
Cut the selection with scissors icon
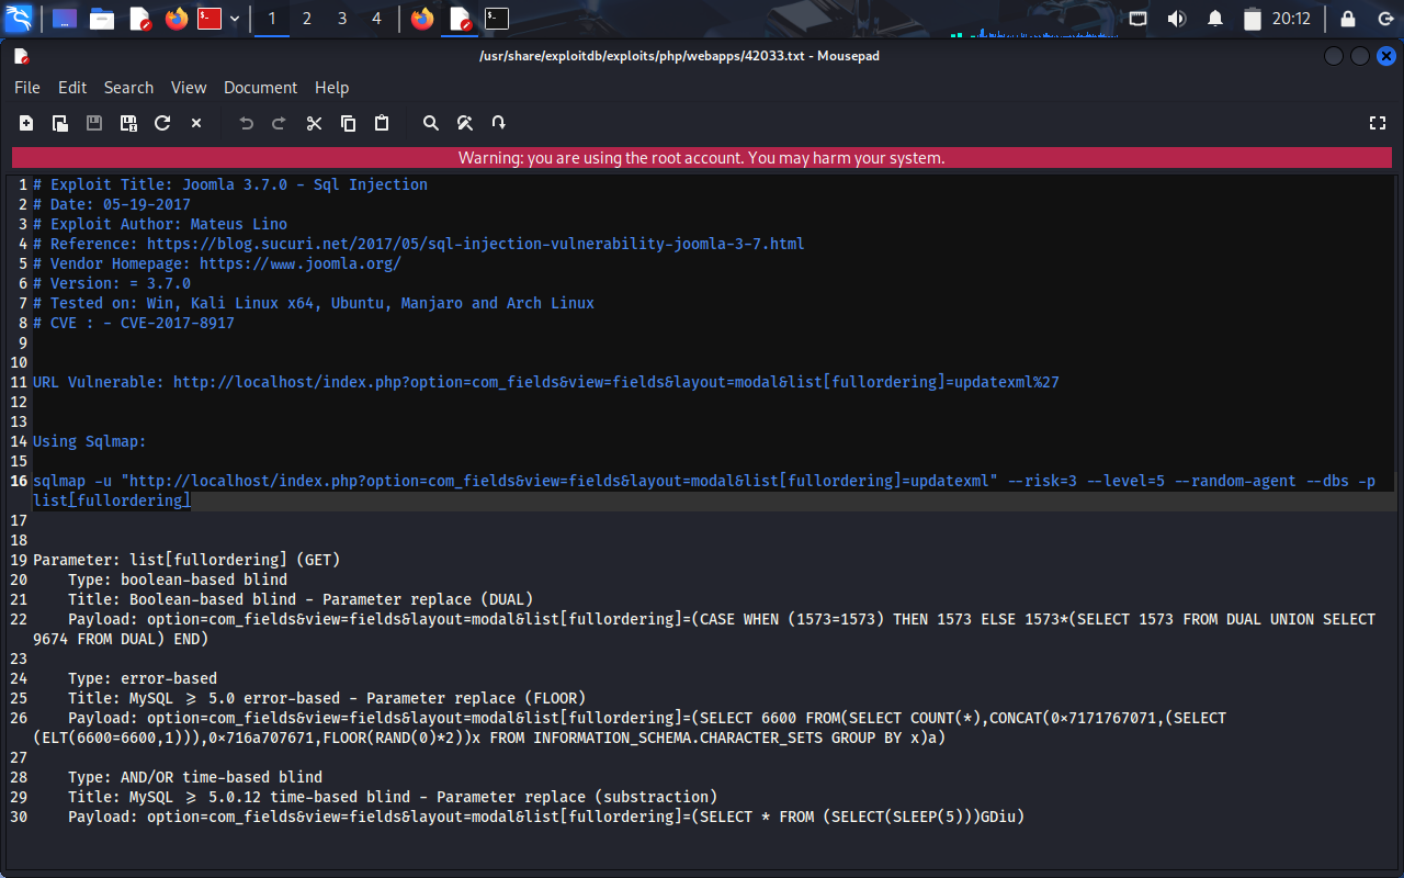pos(314,123)
